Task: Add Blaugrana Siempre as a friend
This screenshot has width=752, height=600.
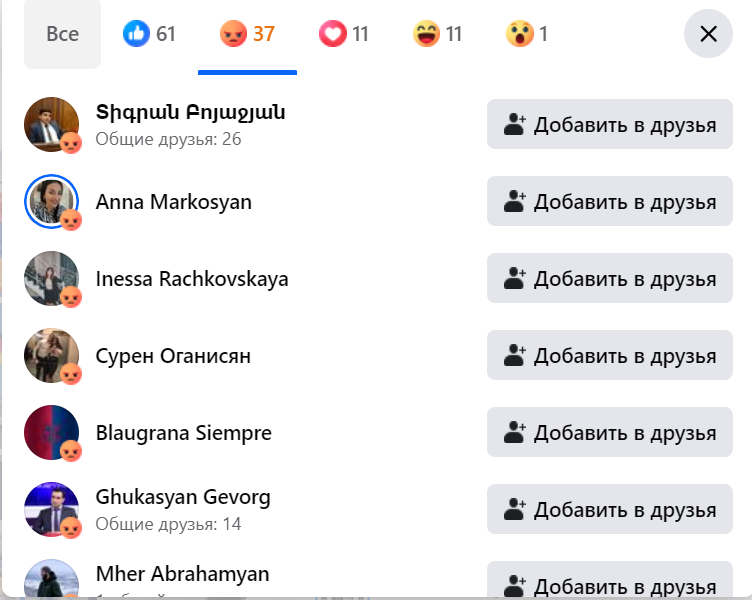Action: [x=610, y=432]
